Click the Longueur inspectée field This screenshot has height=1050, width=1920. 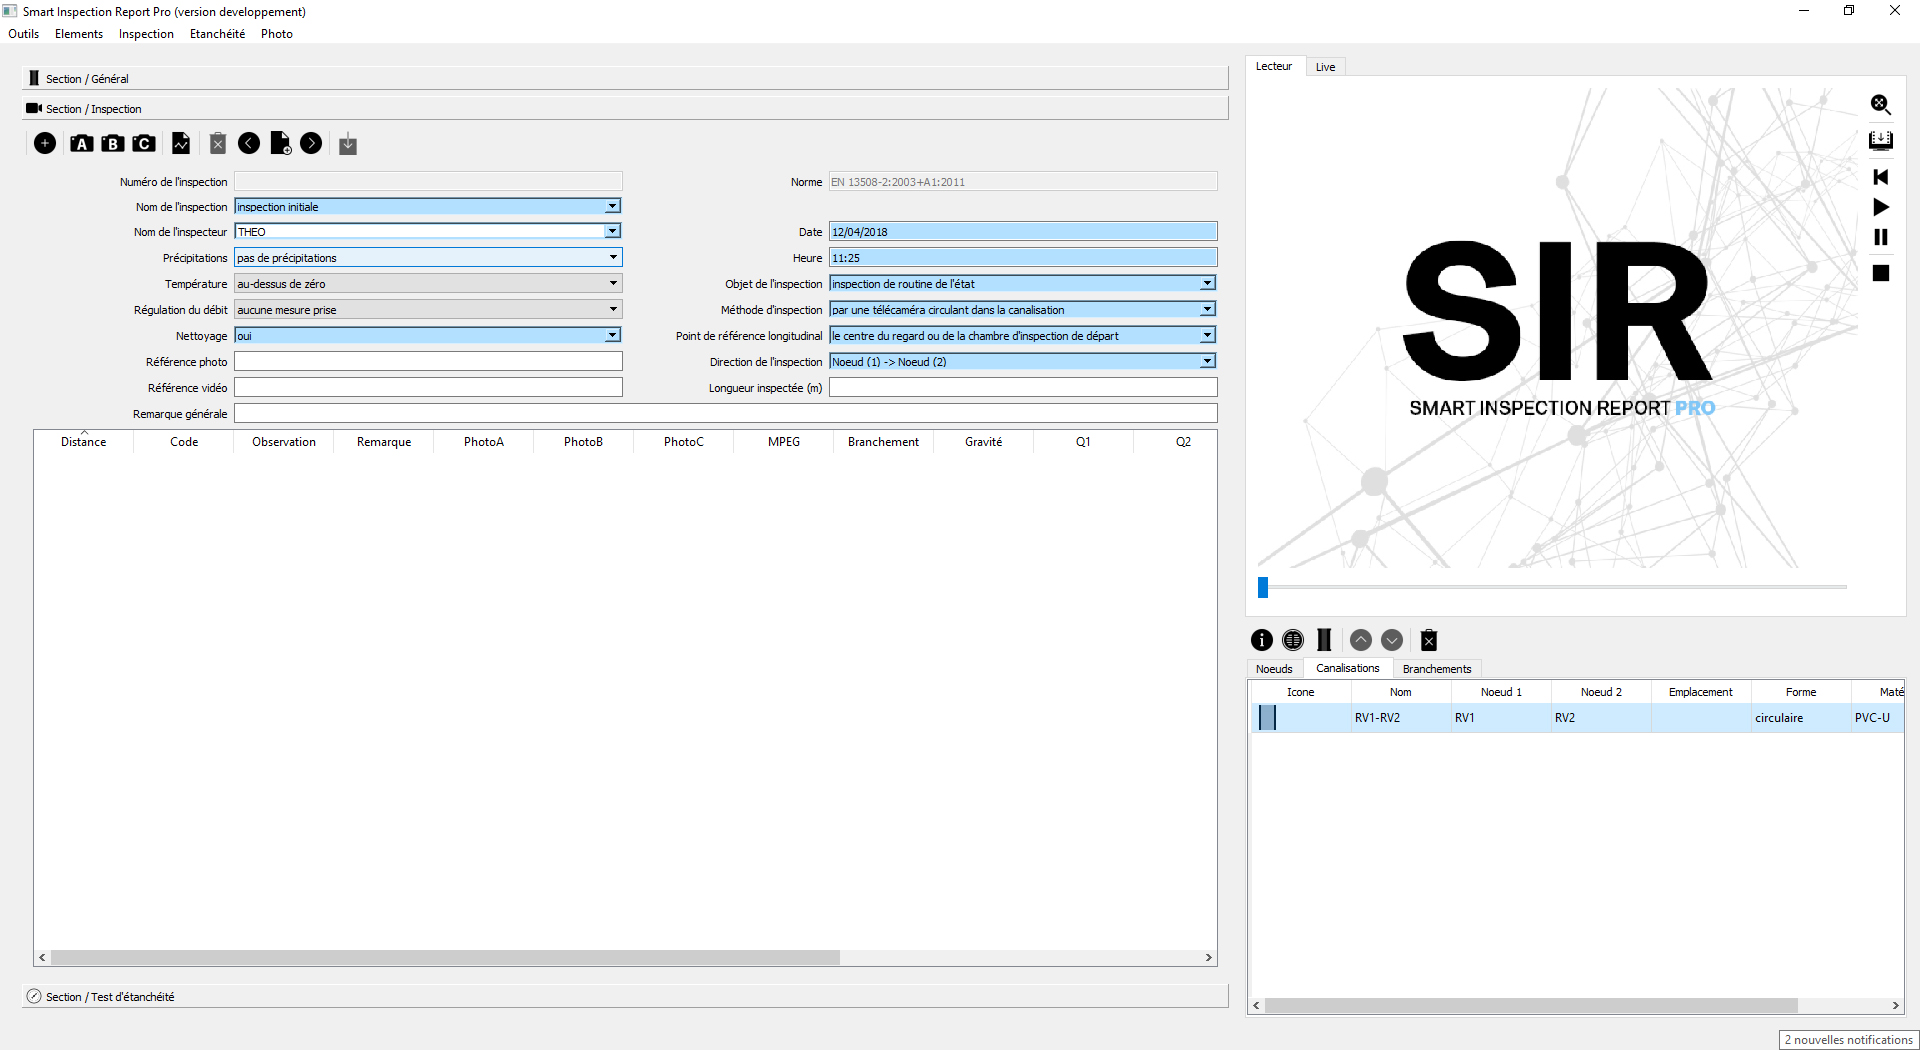[x=1023, y=388]
